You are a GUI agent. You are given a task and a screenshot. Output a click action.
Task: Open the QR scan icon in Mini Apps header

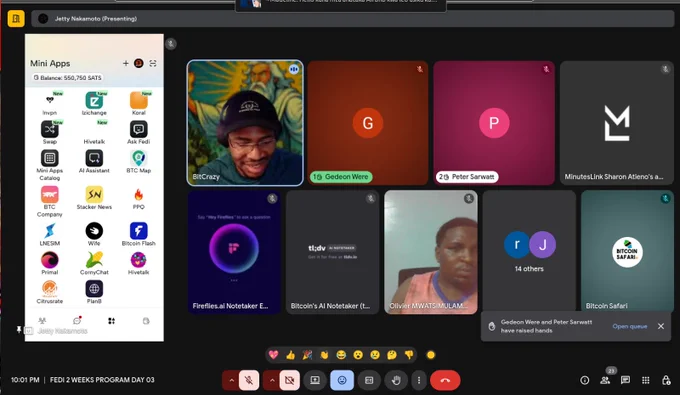tap(153, 63)
